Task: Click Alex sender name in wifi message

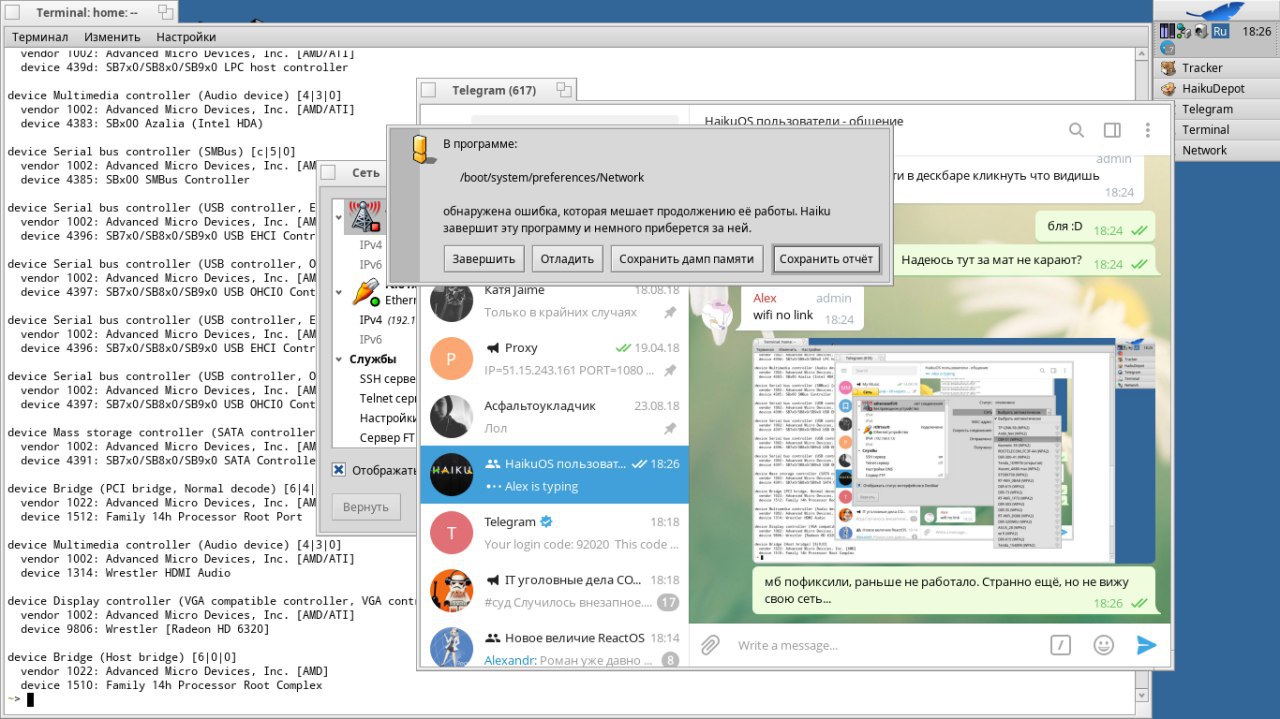Action: pyautogui.click(x=765, y=298)
